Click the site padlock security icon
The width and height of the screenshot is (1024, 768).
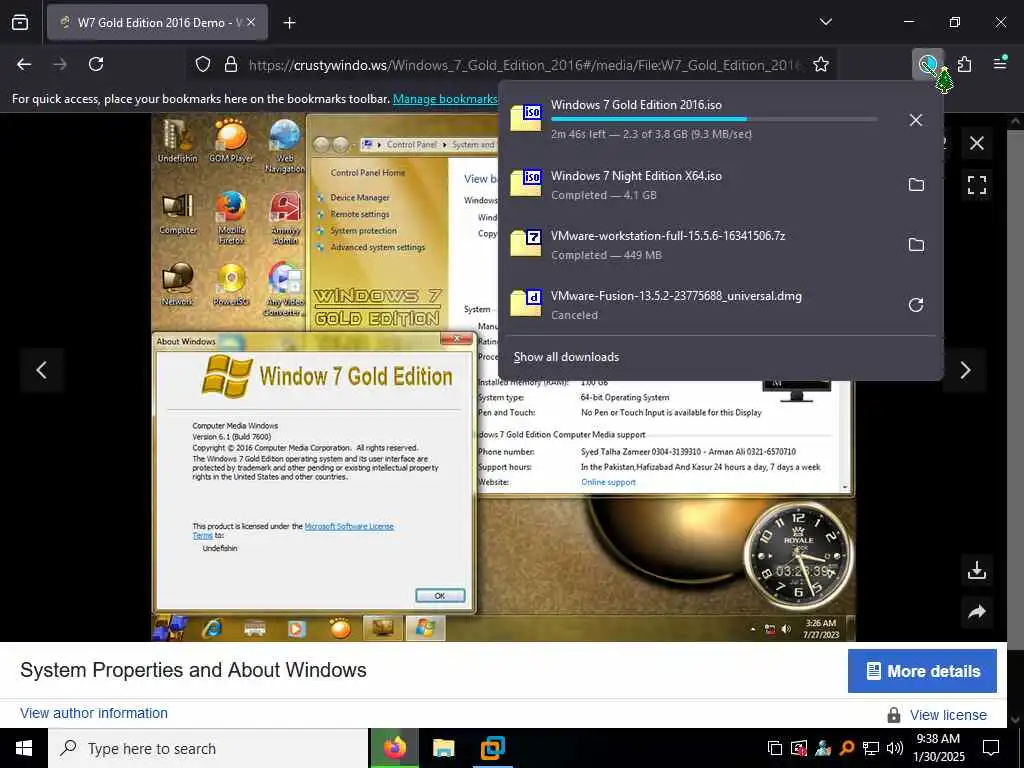(231, 65)
